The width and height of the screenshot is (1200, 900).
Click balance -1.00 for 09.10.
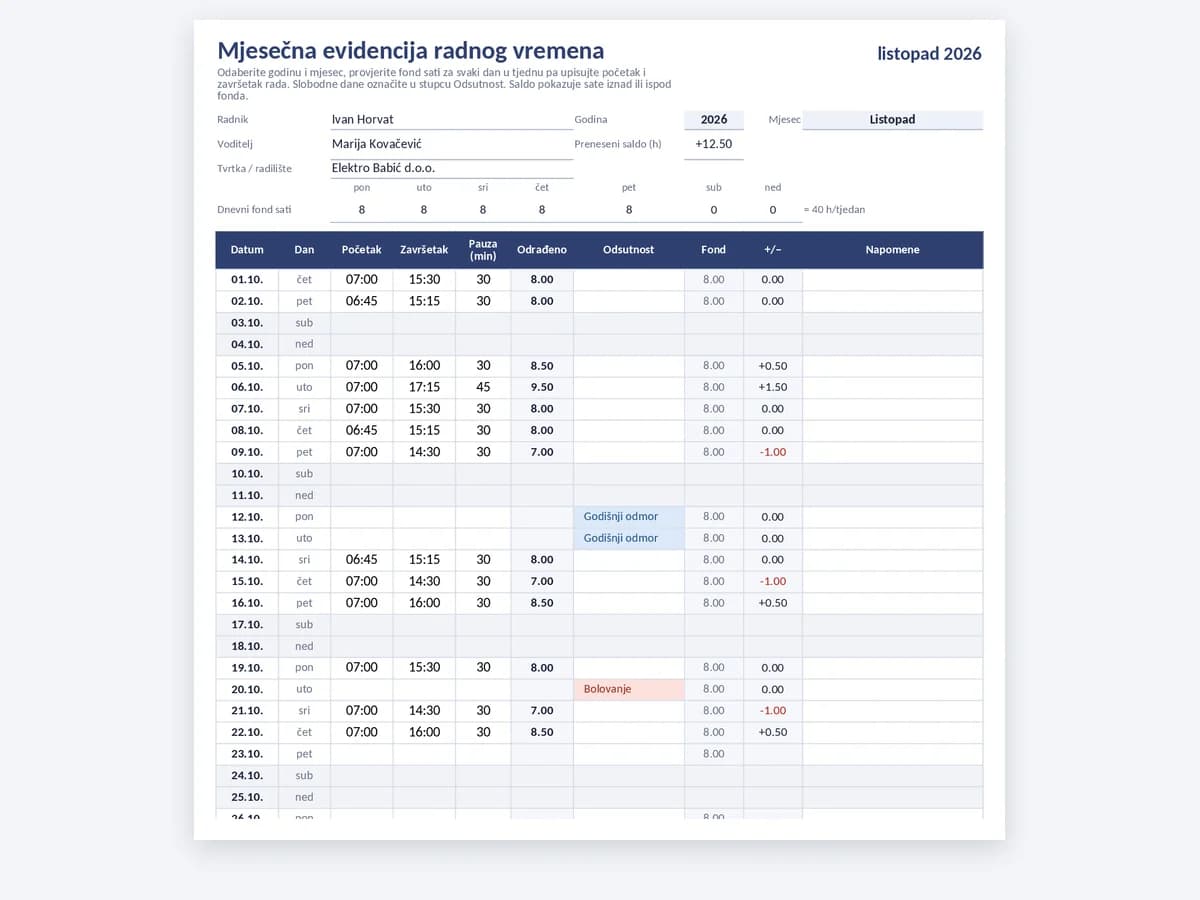click(773, 452)
